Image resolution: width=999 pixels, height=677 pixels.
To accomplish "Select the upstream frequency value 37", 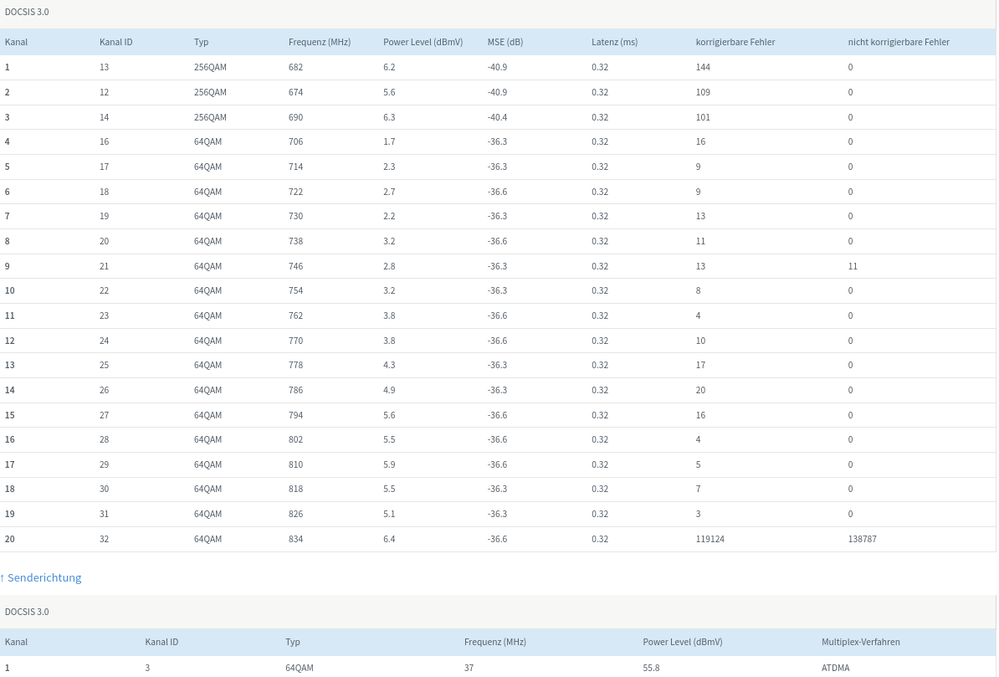I will pyautogui.click(x=469, y=668).
